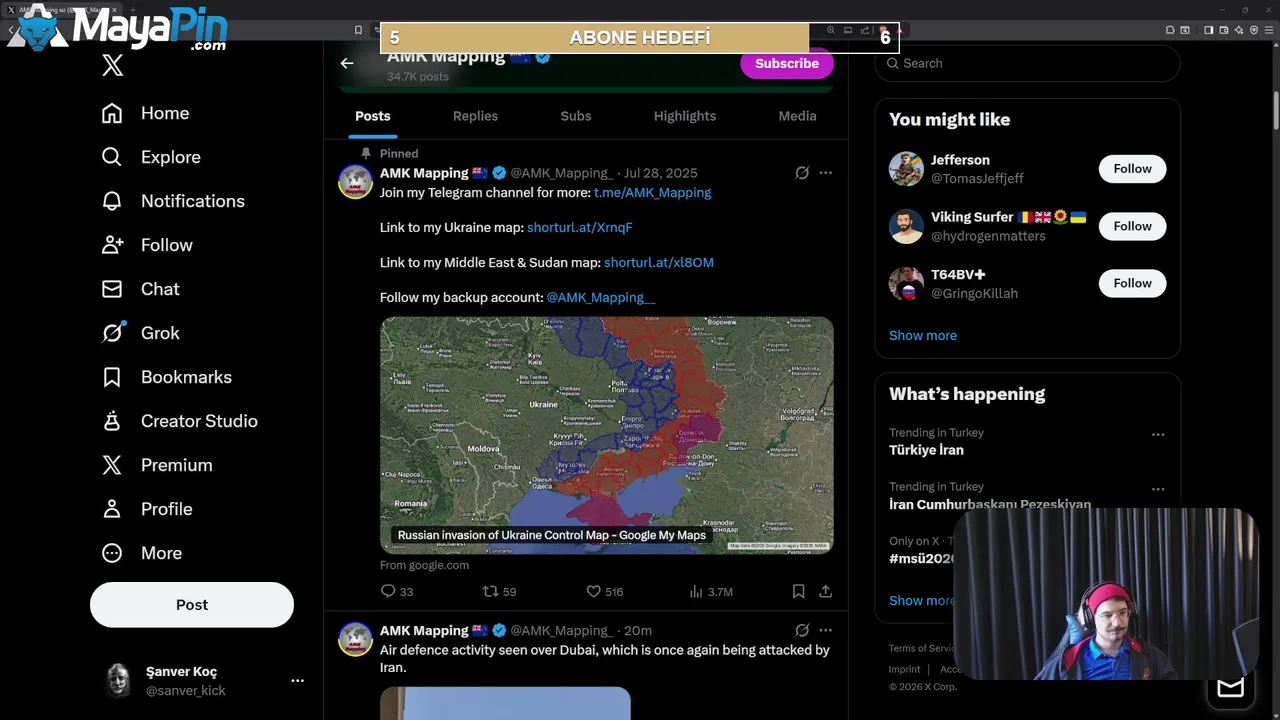This screenshot has width=1280, height=720.
Task: Open the Explore search icon
Action: (112, 157)
